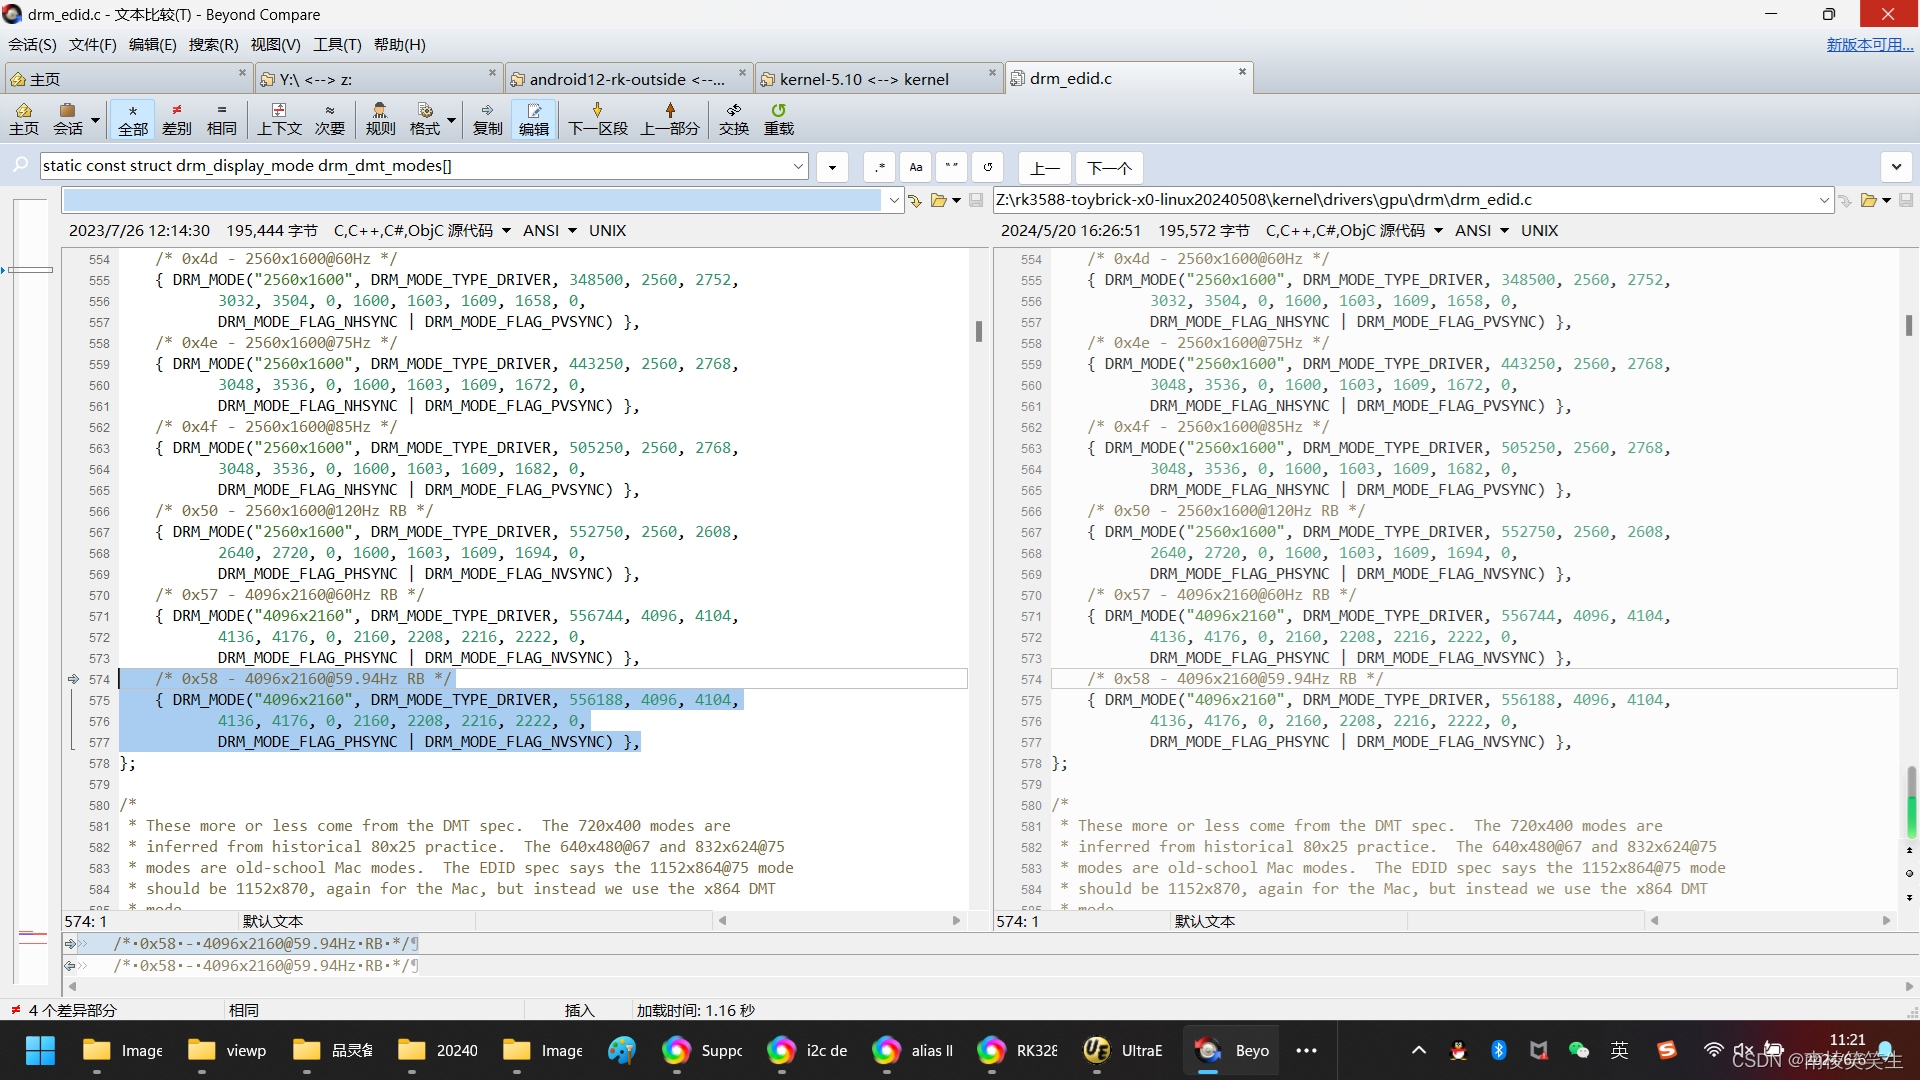The width and height of the screenshot is (1920, 1080).
Task: Click the left pane vertical scrollbar thumb
Action: (979, 331)
